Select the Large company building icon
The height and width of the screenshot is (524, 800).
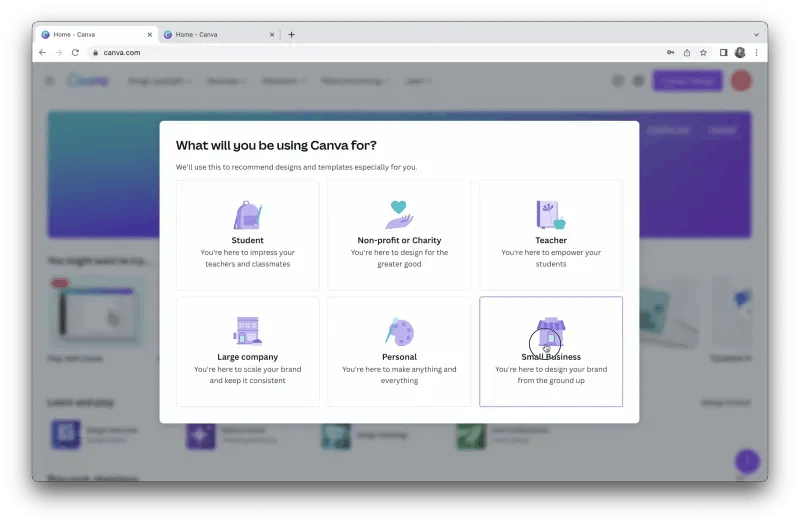[247, 331]
